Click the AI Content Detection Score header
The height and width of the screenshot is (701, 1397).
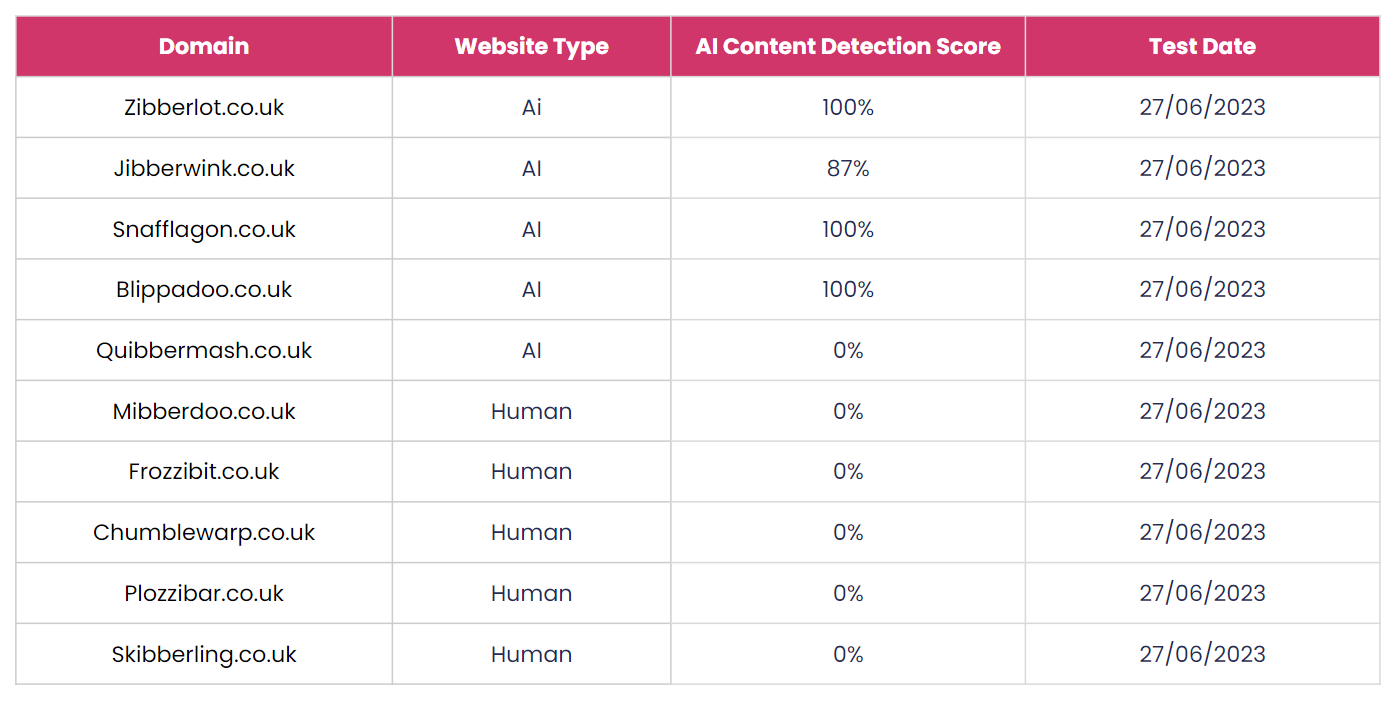coord(848,46)
